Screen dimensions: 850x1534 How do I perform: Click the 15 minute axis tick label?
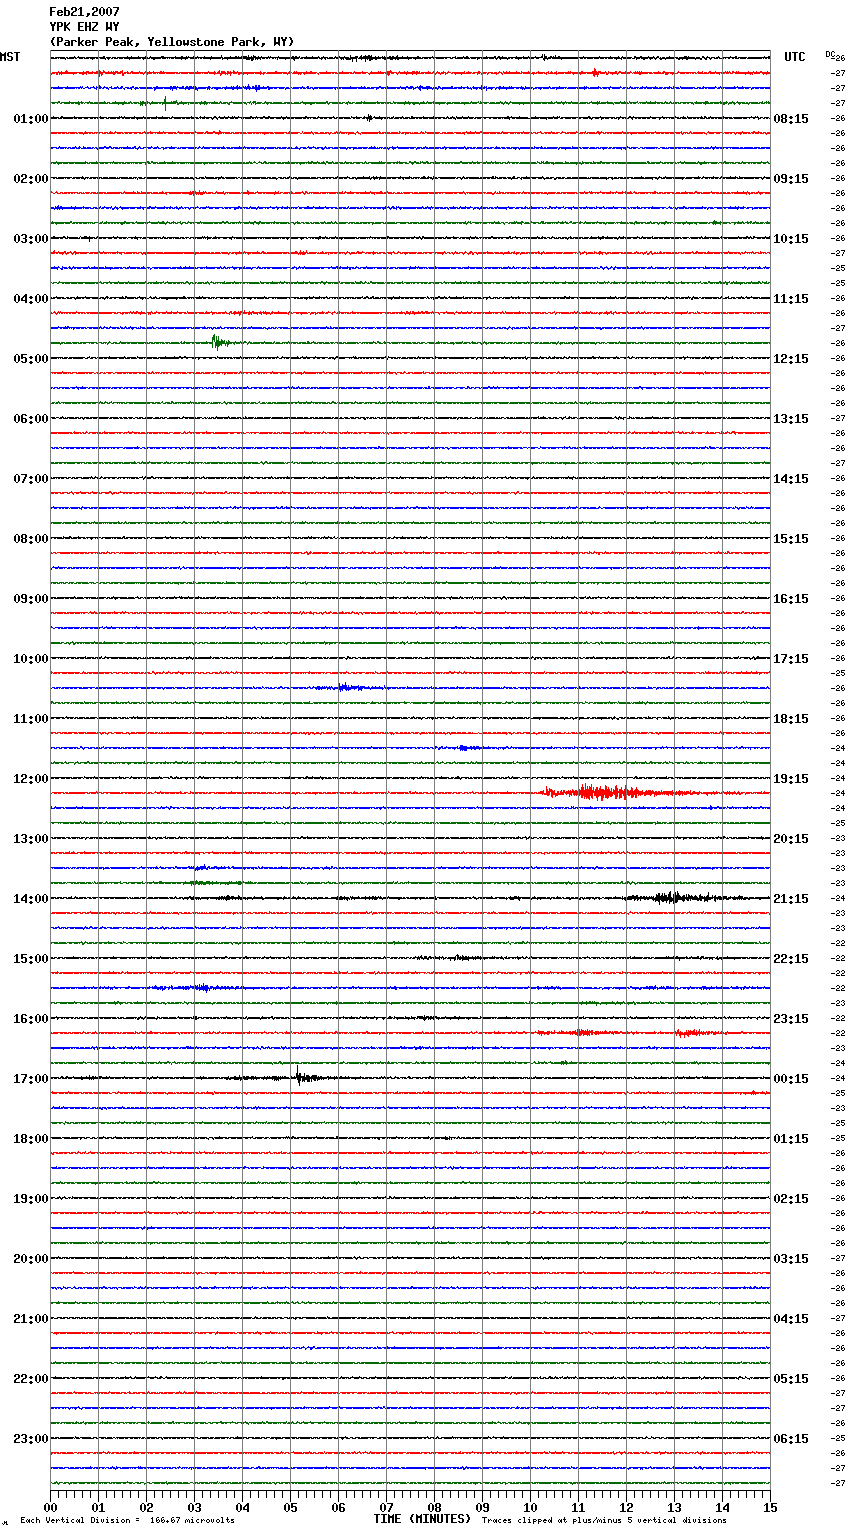(x=770, y=1508)
